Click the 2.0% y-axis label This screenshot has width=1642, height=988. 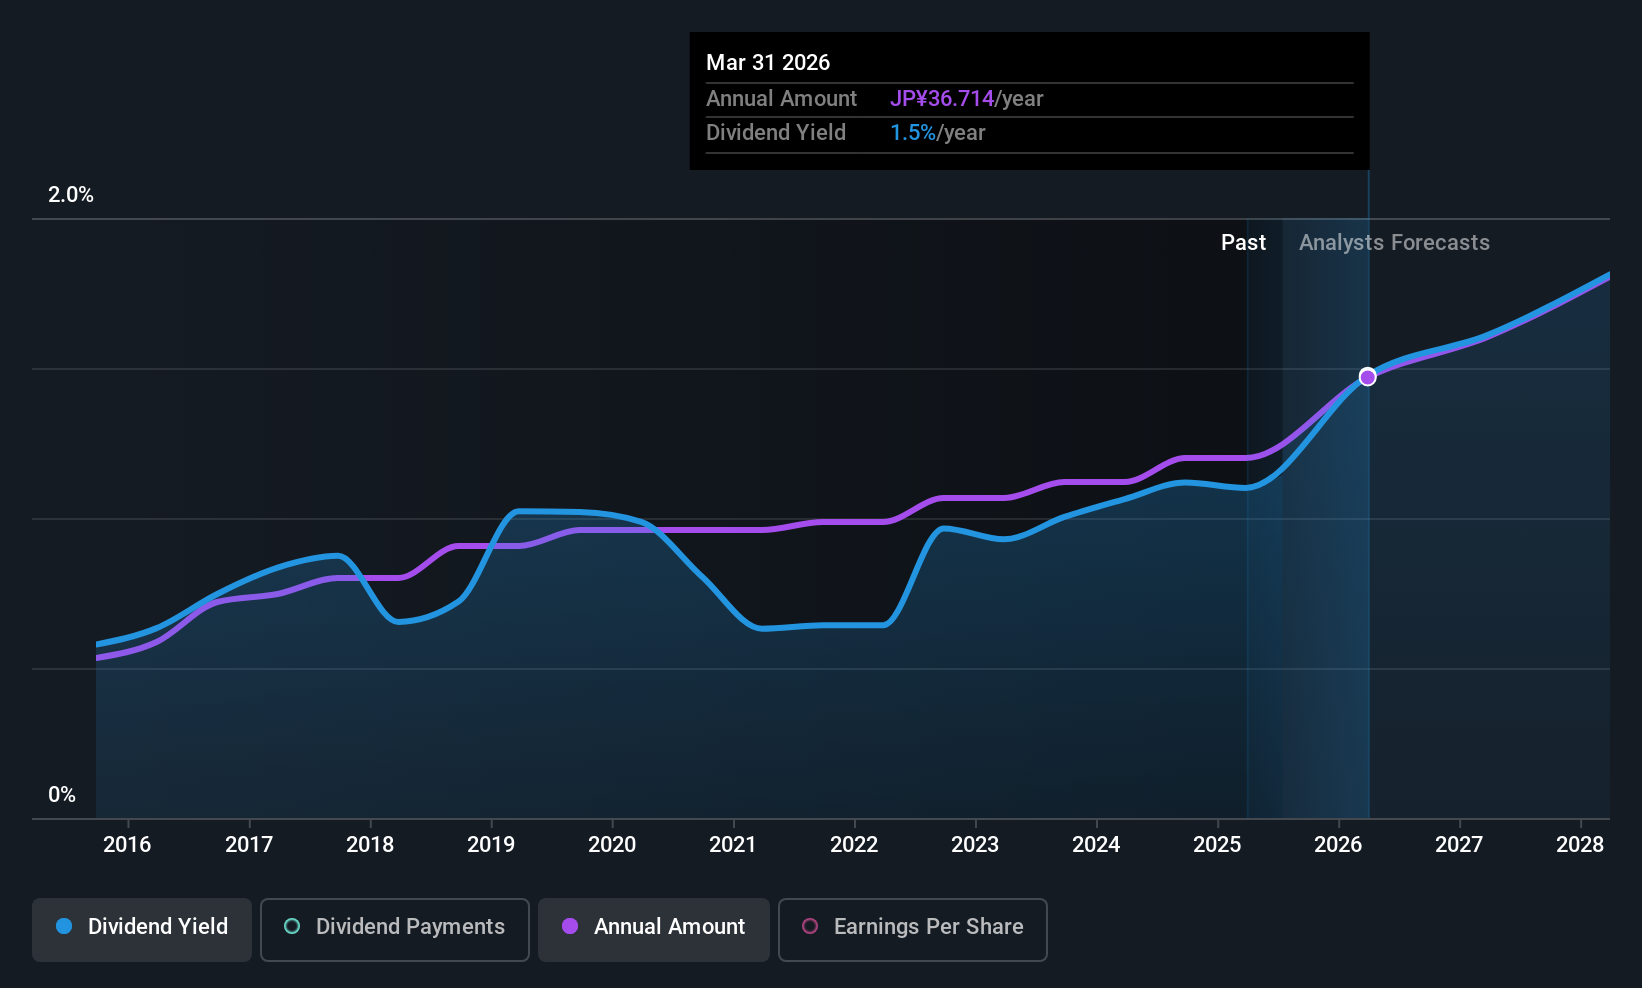pos(71,195)
